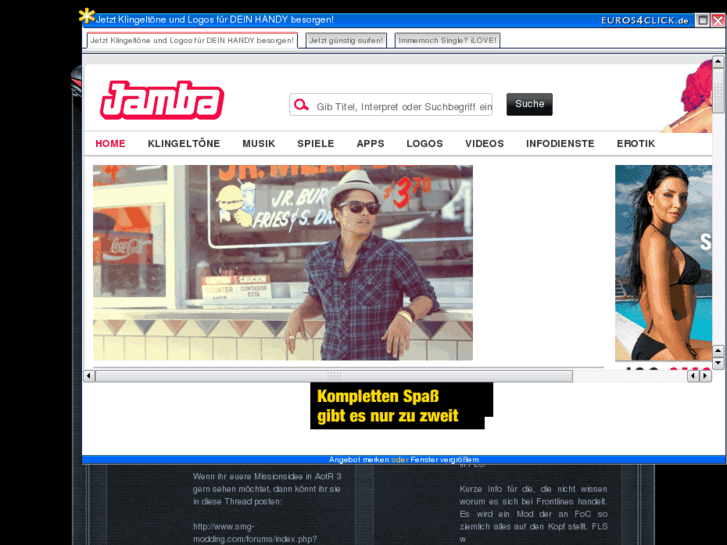
Task: Select HOME in the Jamba navigation
Action: point(110,144)
